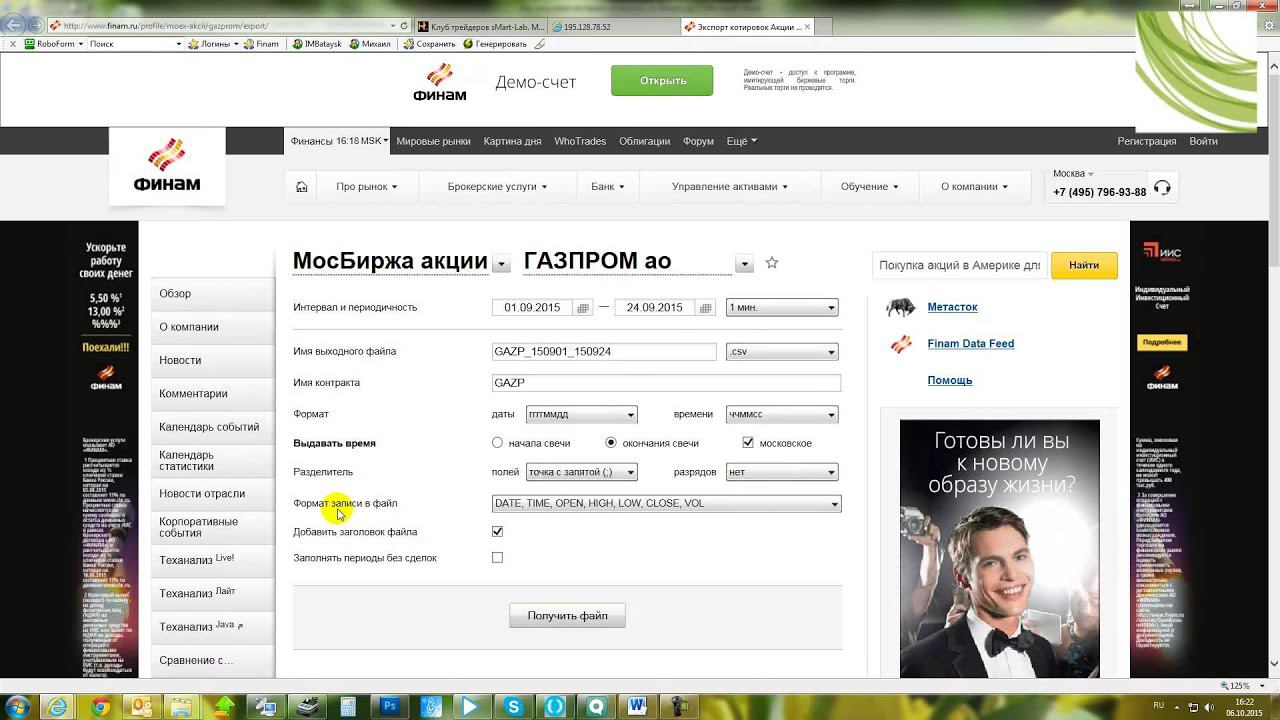
Task: Open the 'Мировые рынки' menu item
Action: click(433, 141)
